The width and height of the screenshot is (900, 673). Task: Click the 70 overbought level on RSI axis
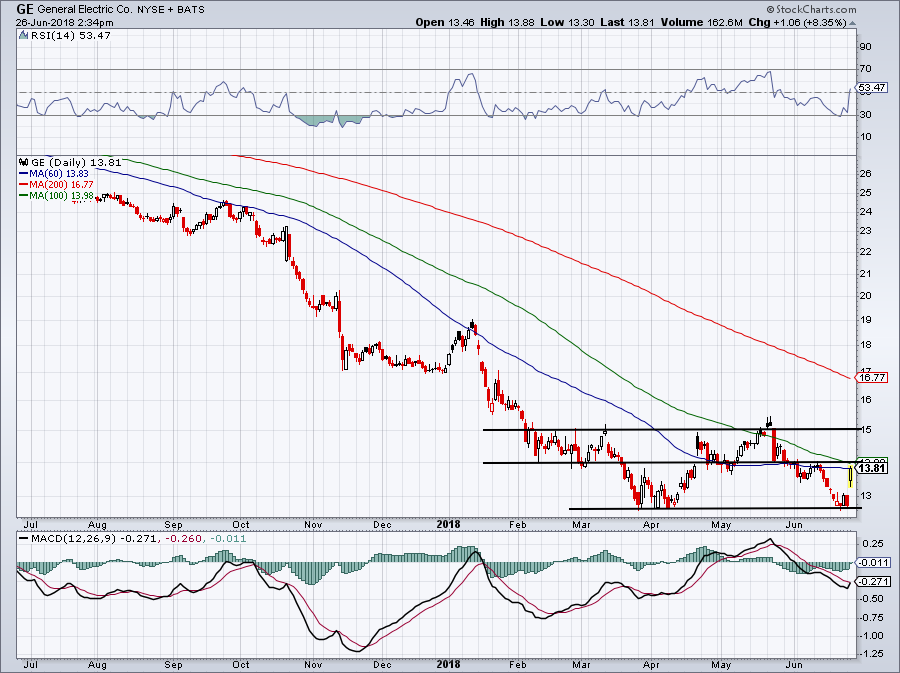tap(865, 69)
